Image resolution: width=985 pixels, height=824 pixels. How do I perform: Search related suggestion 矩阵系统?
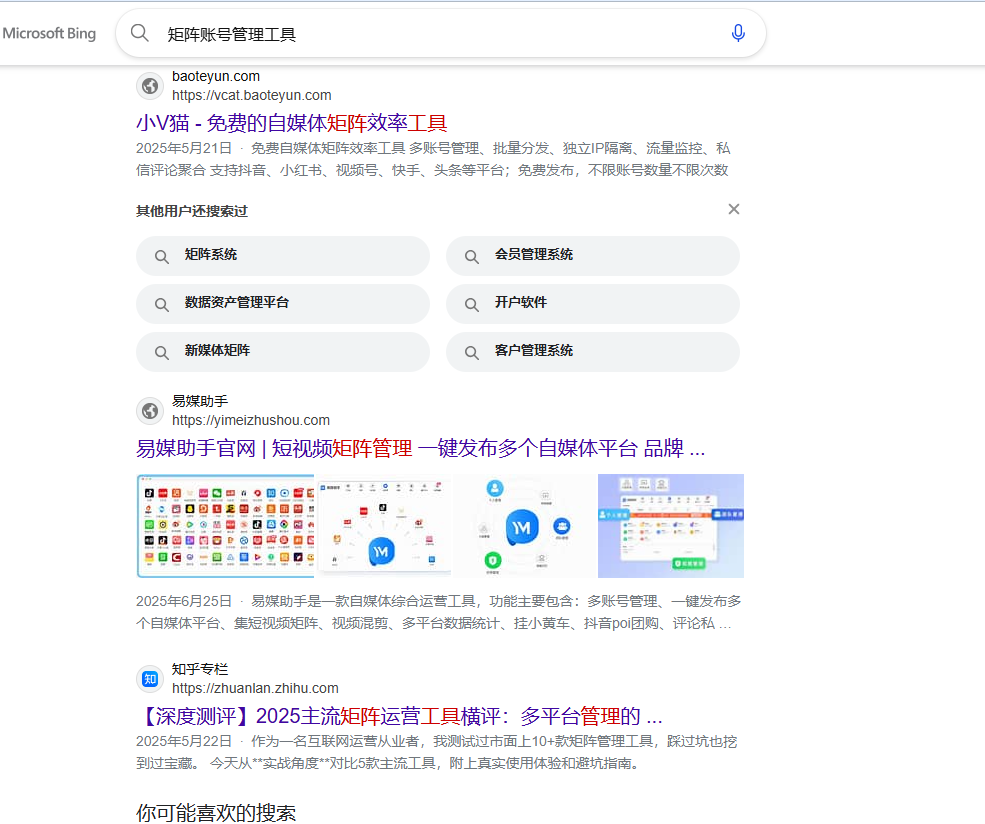pyautogui.click(x=283, y=256)
